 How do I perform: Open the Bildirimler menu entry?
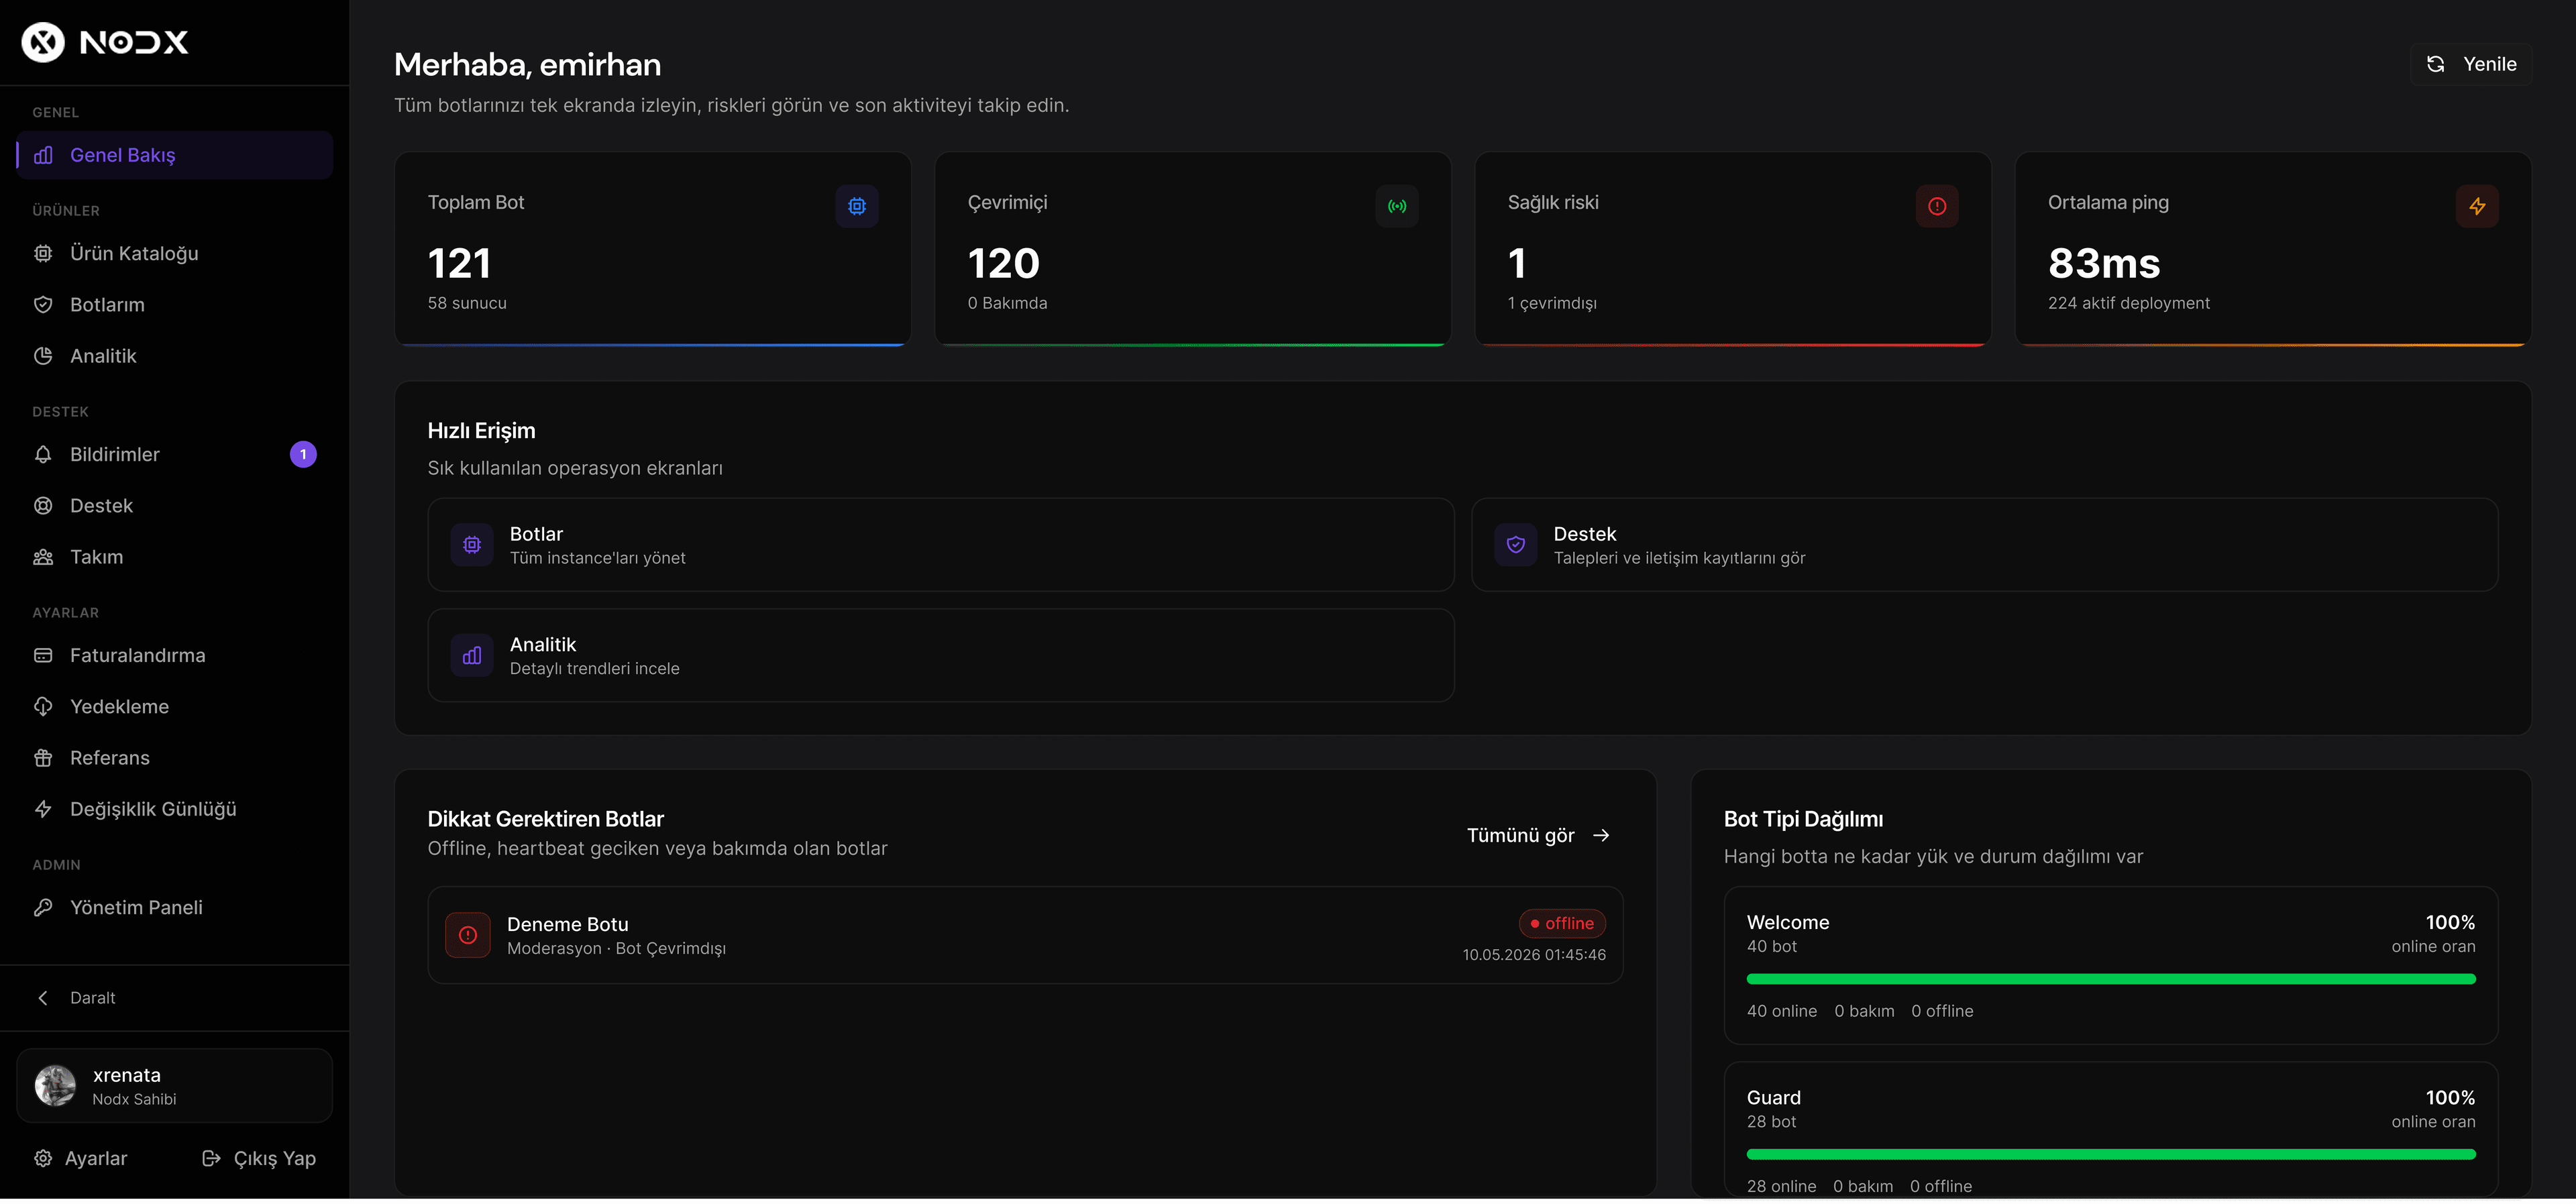pos(175,455)
